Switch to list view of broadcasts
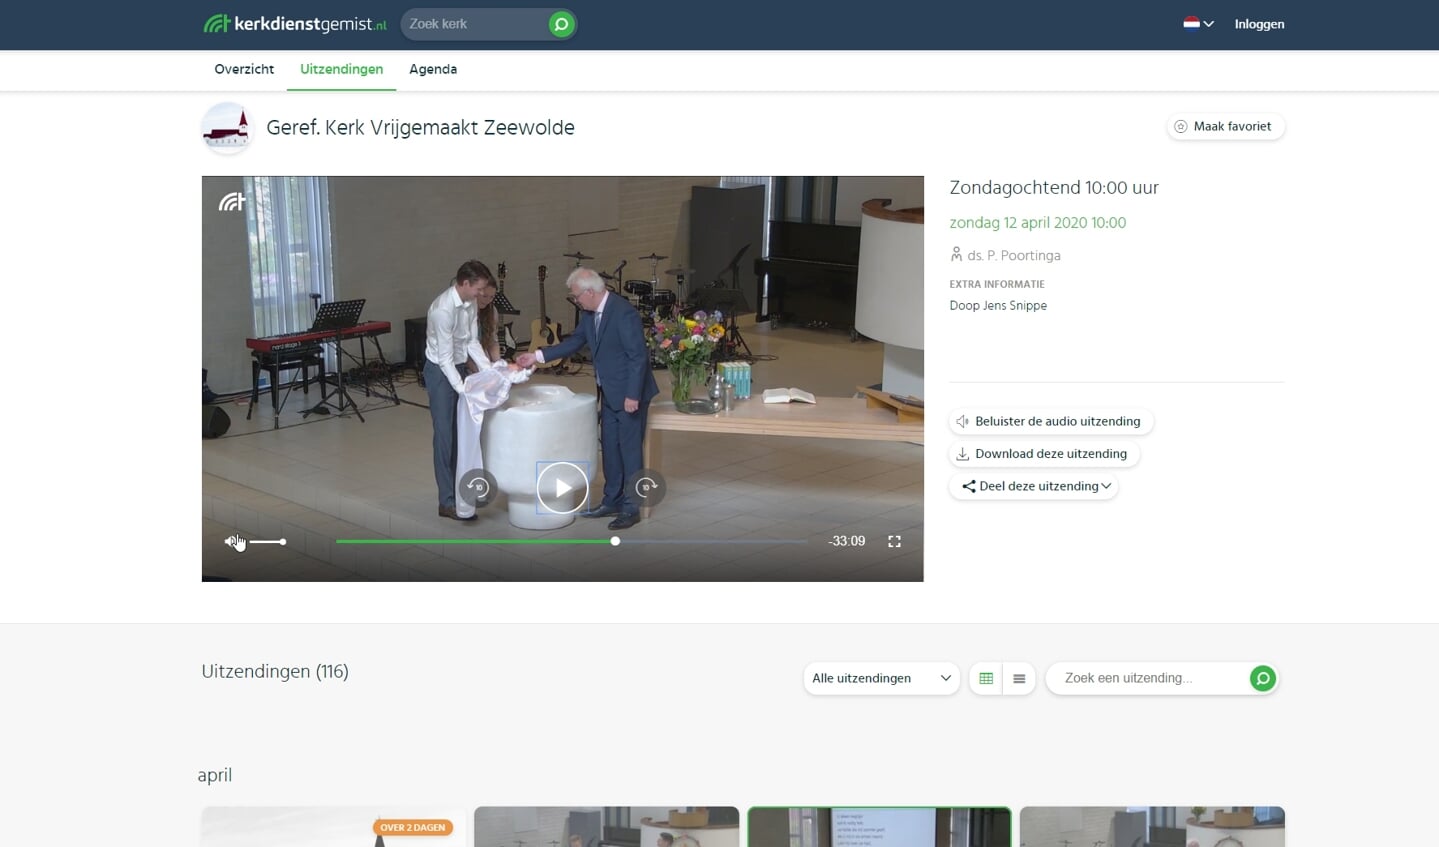 pos(1019,679)
